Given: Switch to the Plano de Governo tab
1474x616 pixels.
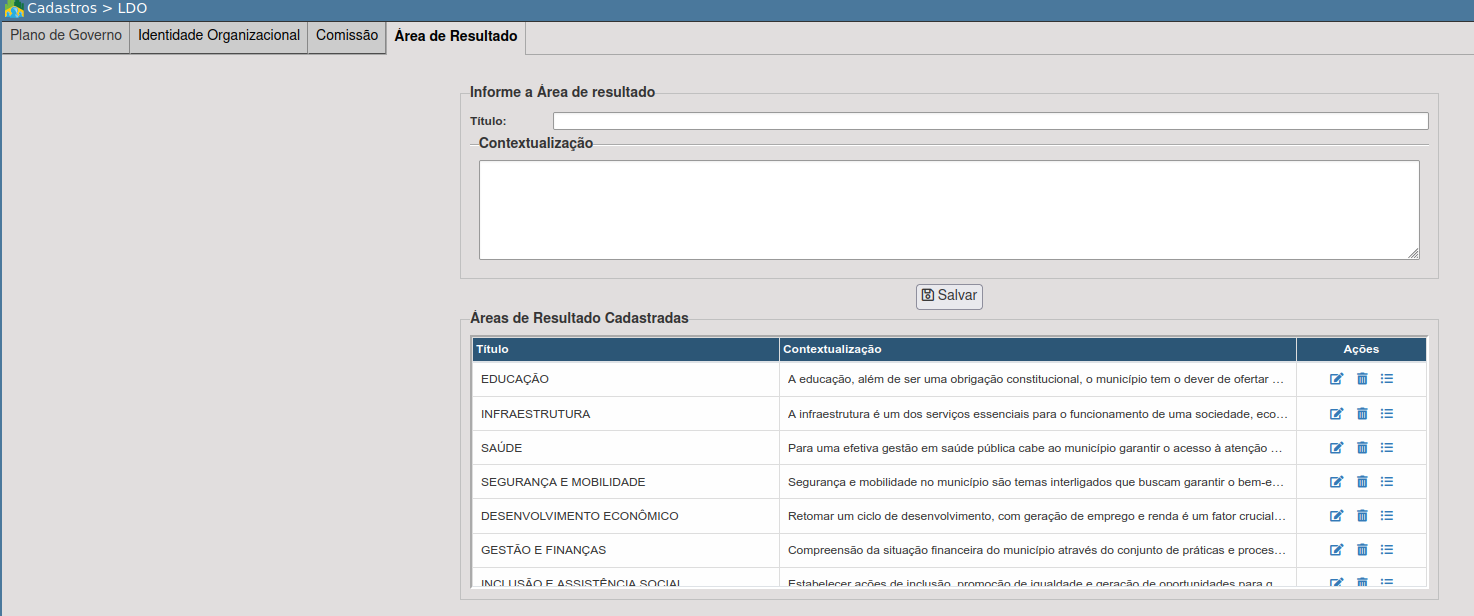Looking at the screenshot, I should pyautogui.click(x=66, y=36).
